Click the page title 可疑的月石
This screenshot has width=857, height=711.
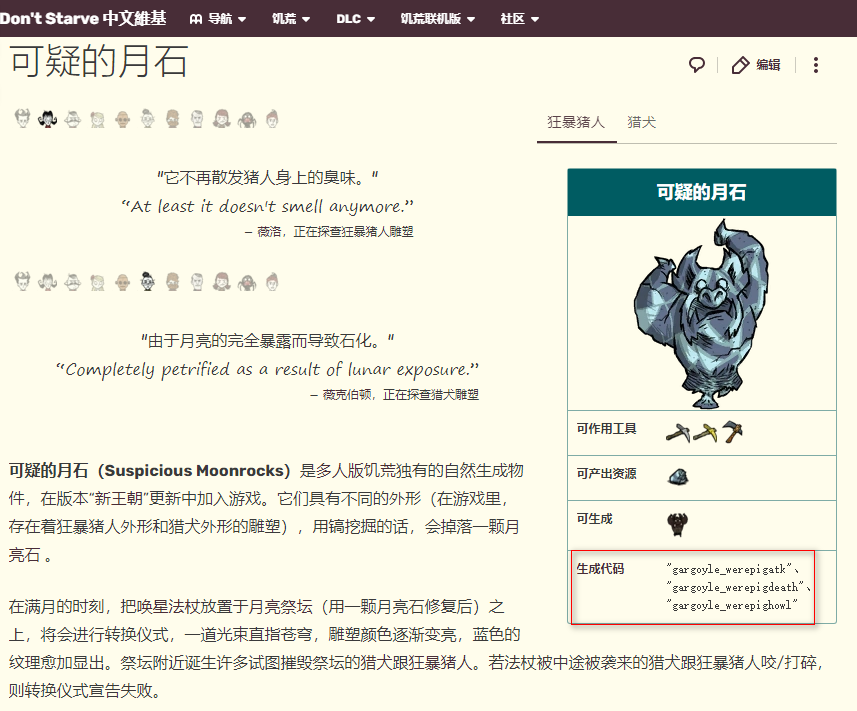pos(99,61)
